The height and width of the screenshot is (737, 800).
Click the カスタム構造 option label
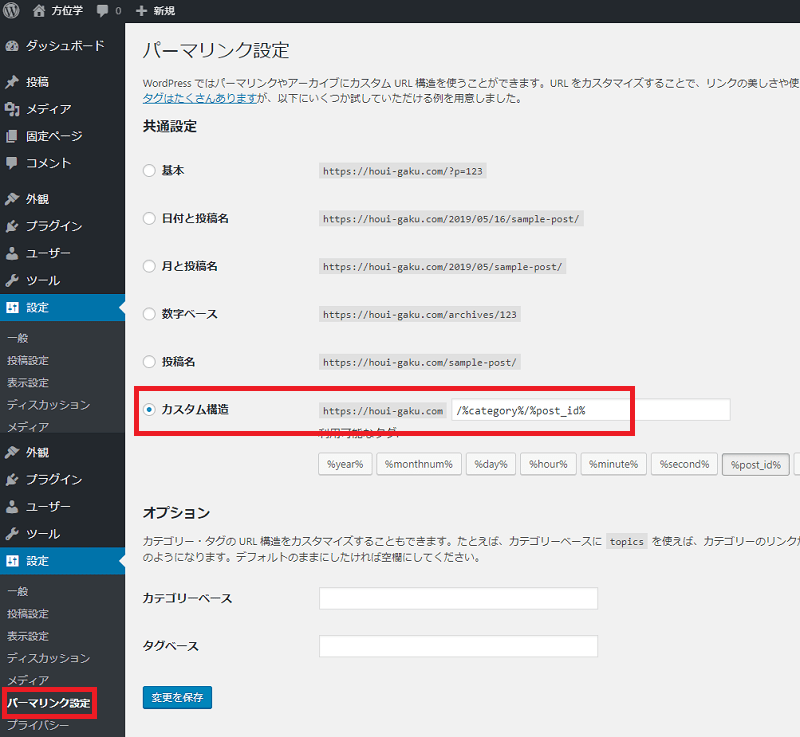click(195, 410)
